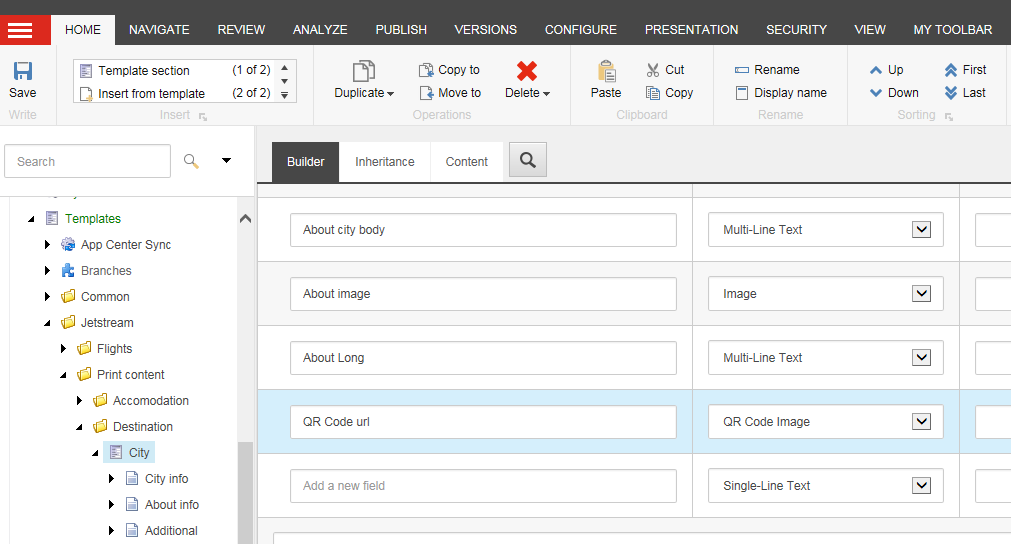Viewport: 1011px width, 544px height.
Task: Open the PUBLISH ribbon tab
Action: [x=401, y=30]
